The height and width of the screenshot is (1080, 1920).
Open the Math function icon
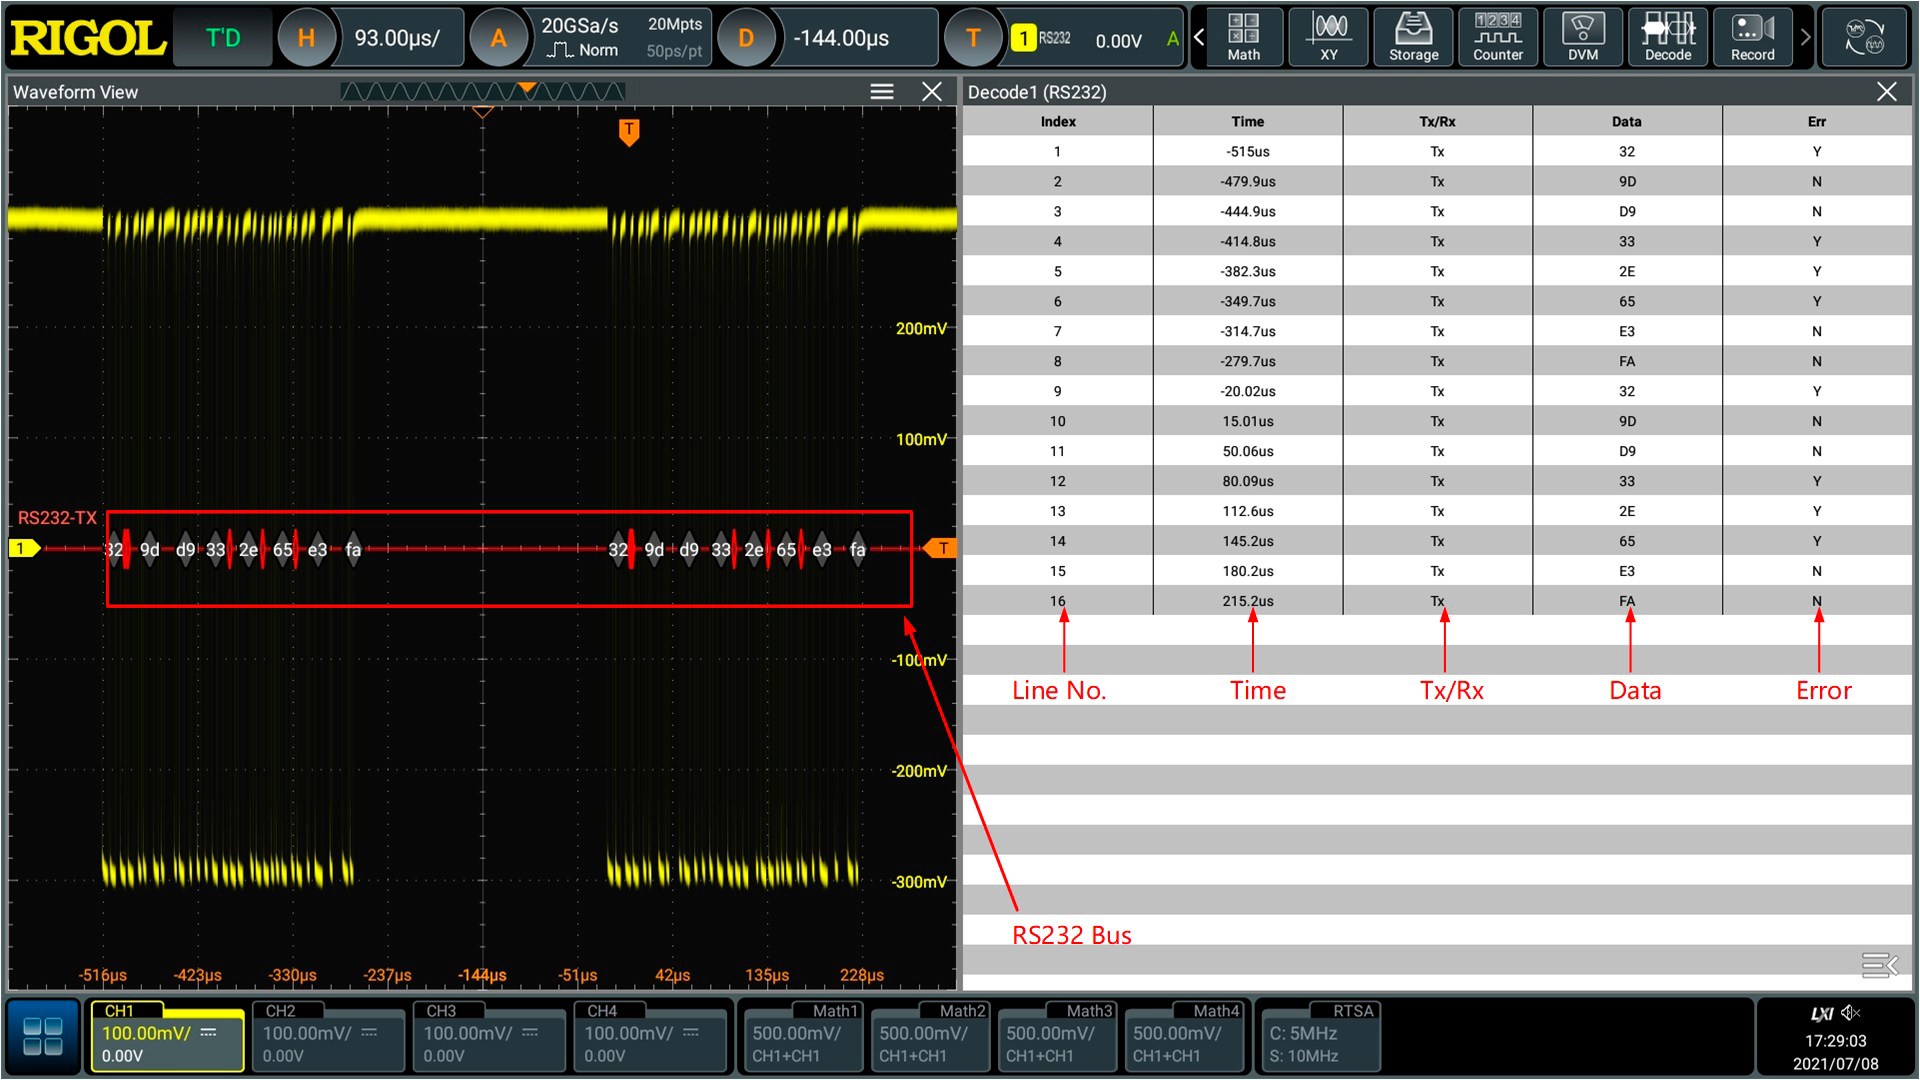click(x=1243, y=37)
